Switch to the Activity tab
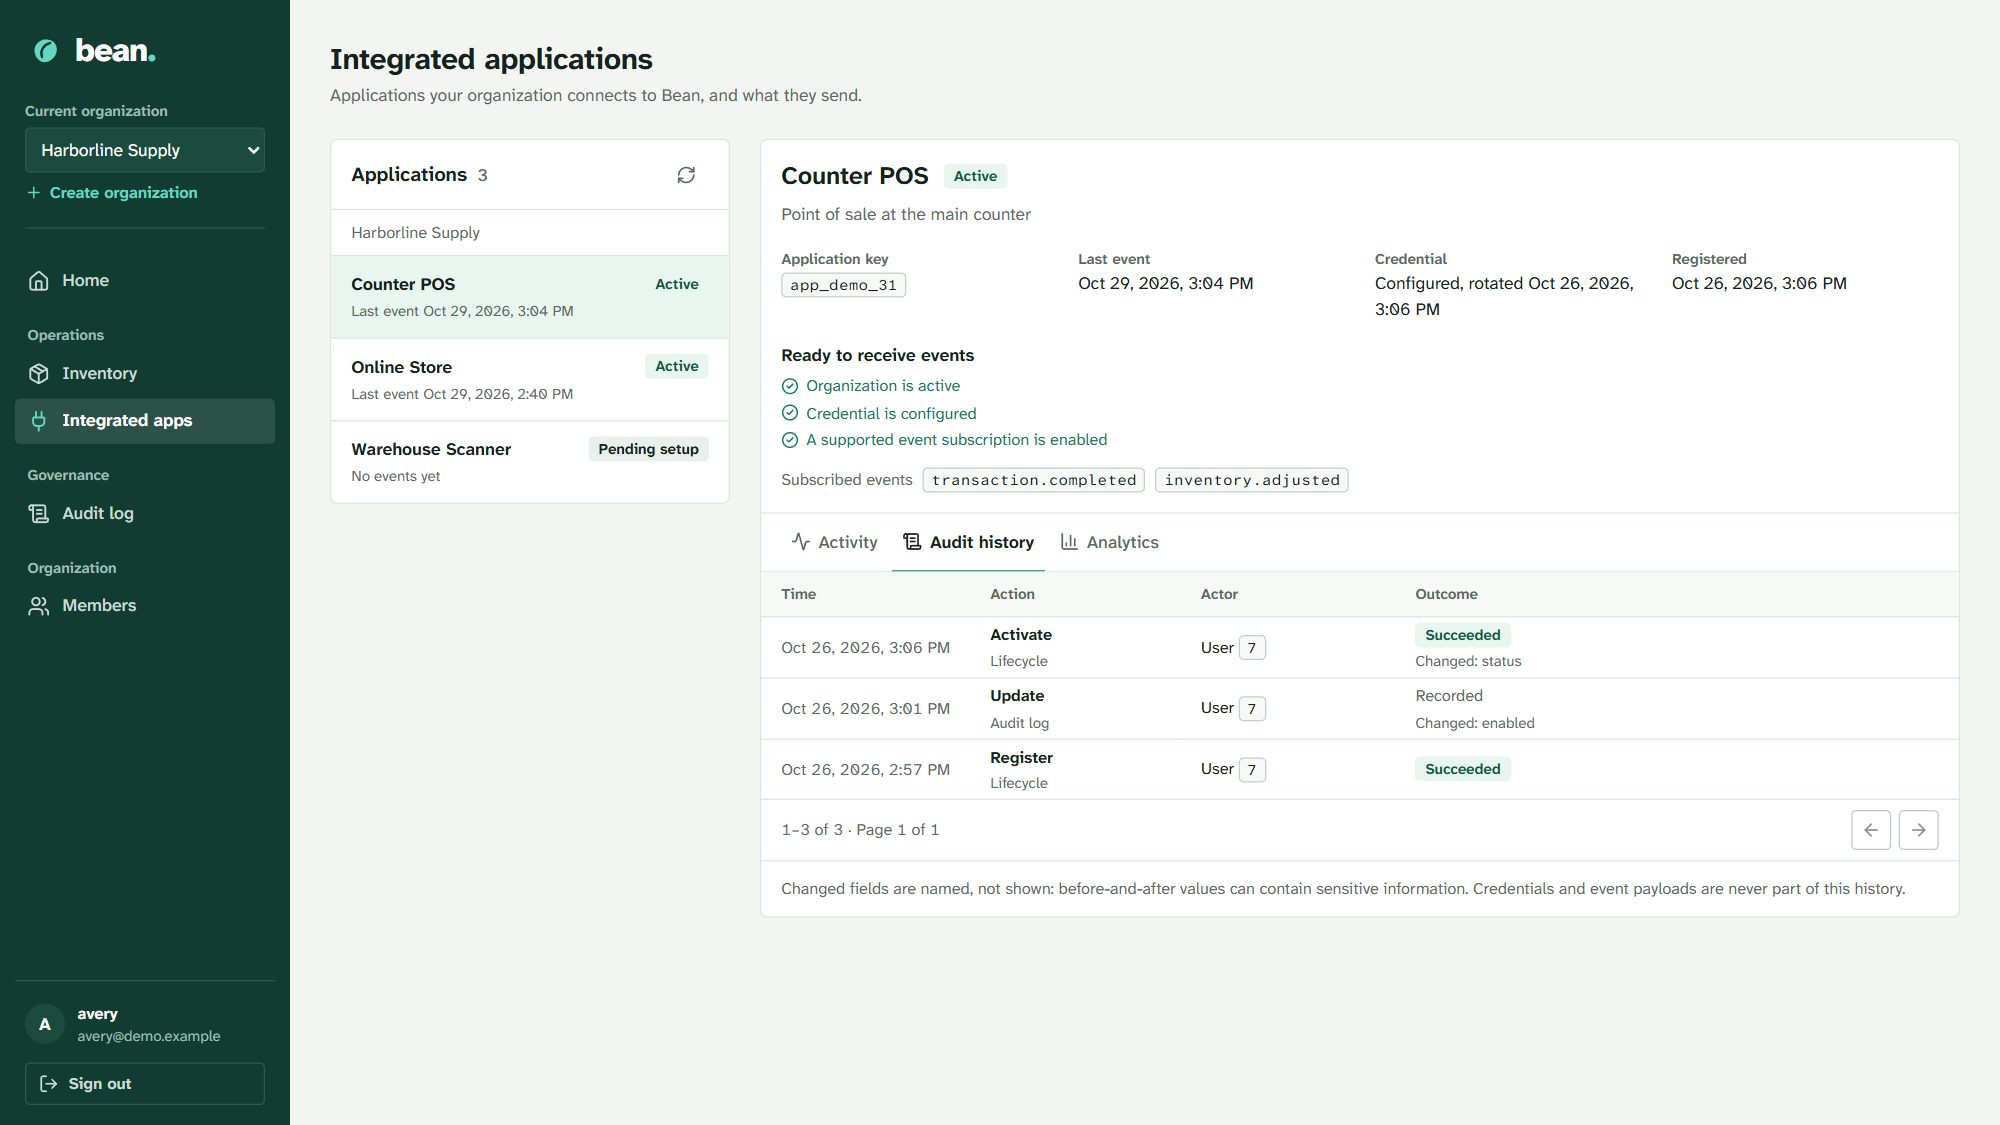This screenshot has width=2000, height=1125. [x=835, y=542]
